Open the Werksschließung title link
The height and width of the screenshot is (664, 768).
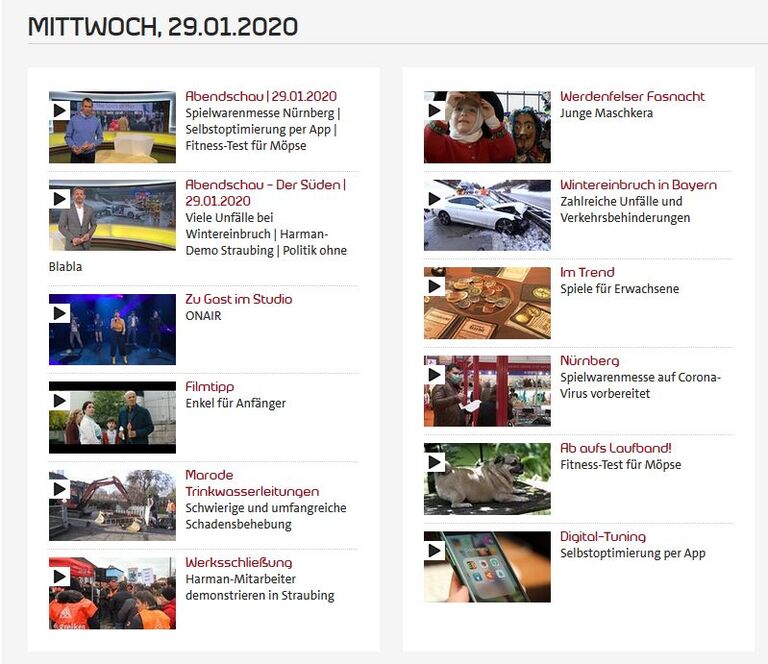tap(239, 563)
